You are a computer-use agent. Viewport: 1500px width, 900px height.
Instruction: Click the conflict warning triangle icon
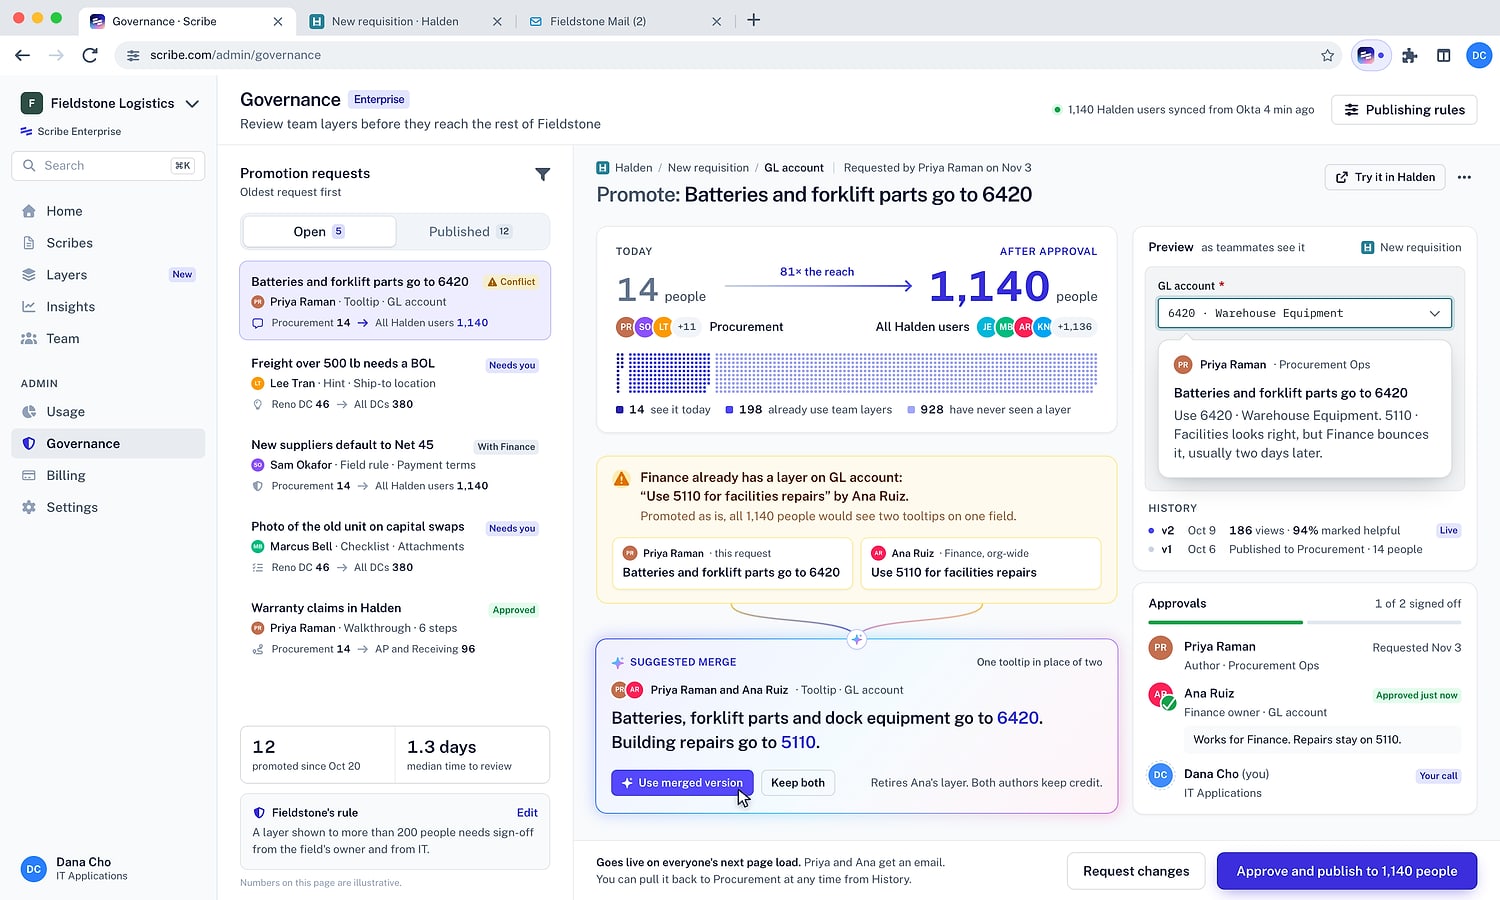621,479
